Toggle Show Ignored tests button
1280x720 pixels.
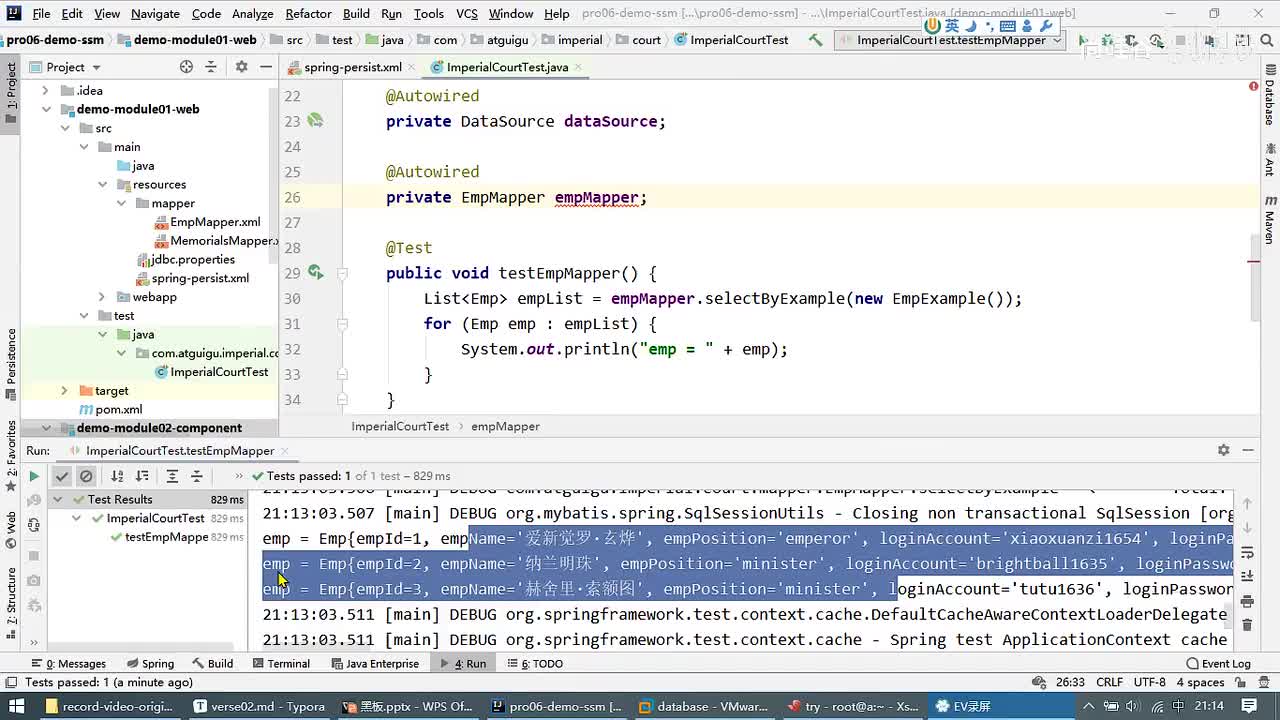pyautogui.click(x=86, y=477)
